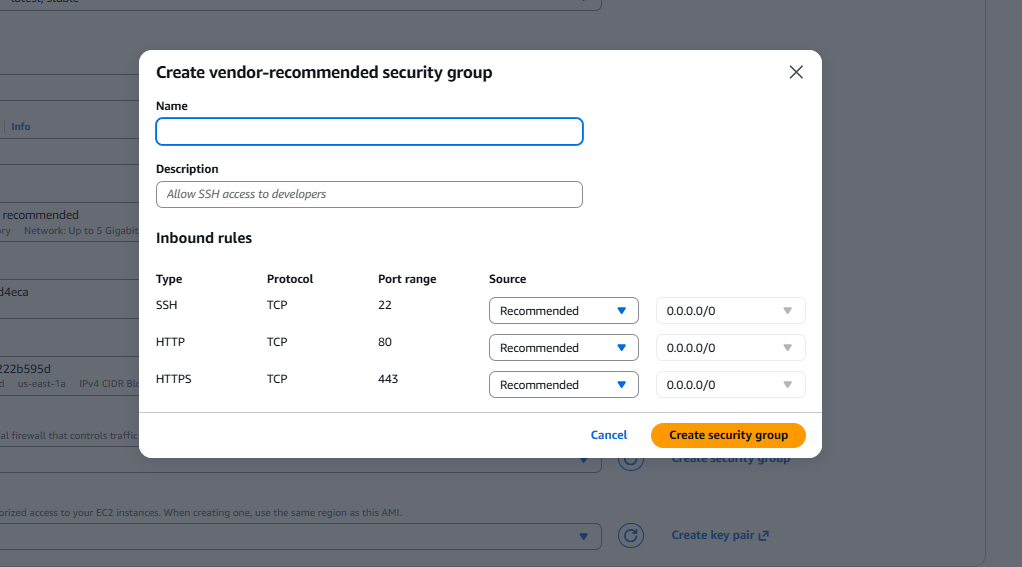
Task: Click the Info link in background page
Action: click(x=21, y=126)
